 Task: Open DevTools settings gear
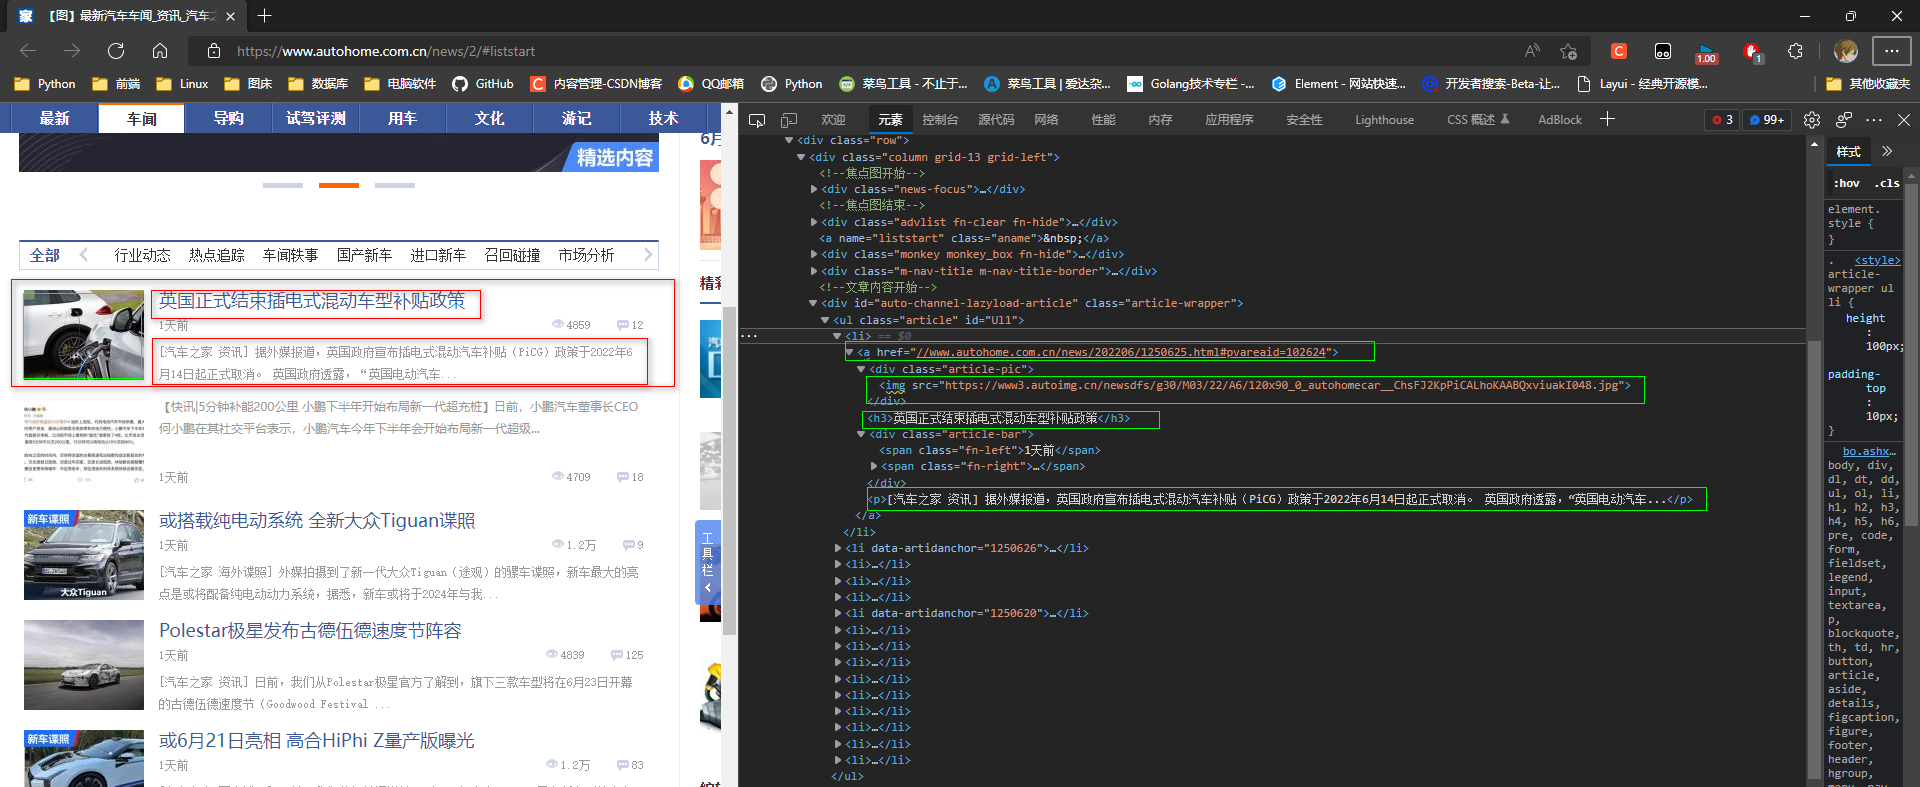[1811, 120]
